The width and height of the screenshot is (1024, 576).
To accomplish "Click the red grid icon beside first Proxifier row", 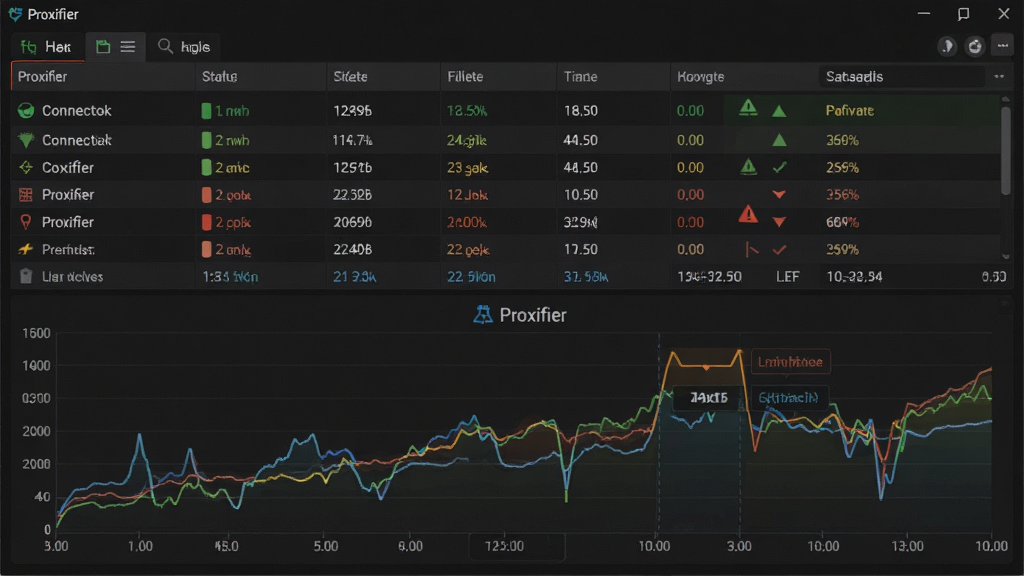I will coord(25,195).
